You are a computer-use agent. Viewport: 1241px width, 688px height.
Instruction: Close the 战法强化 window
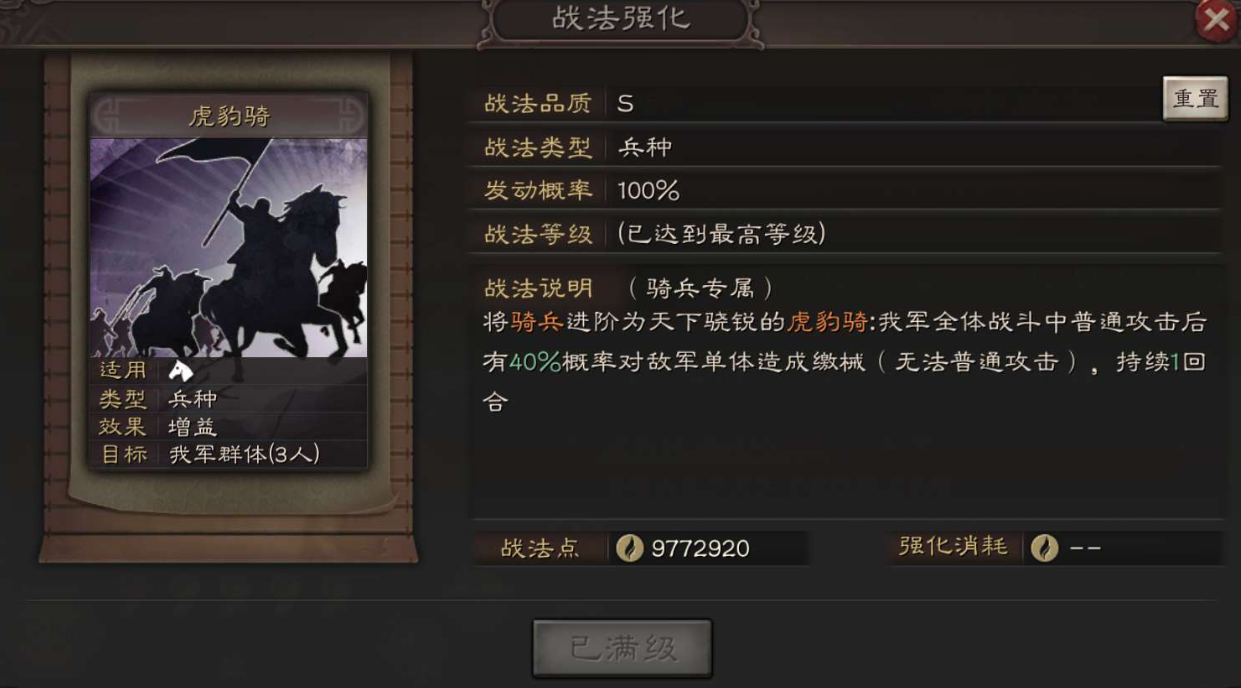1216,21
